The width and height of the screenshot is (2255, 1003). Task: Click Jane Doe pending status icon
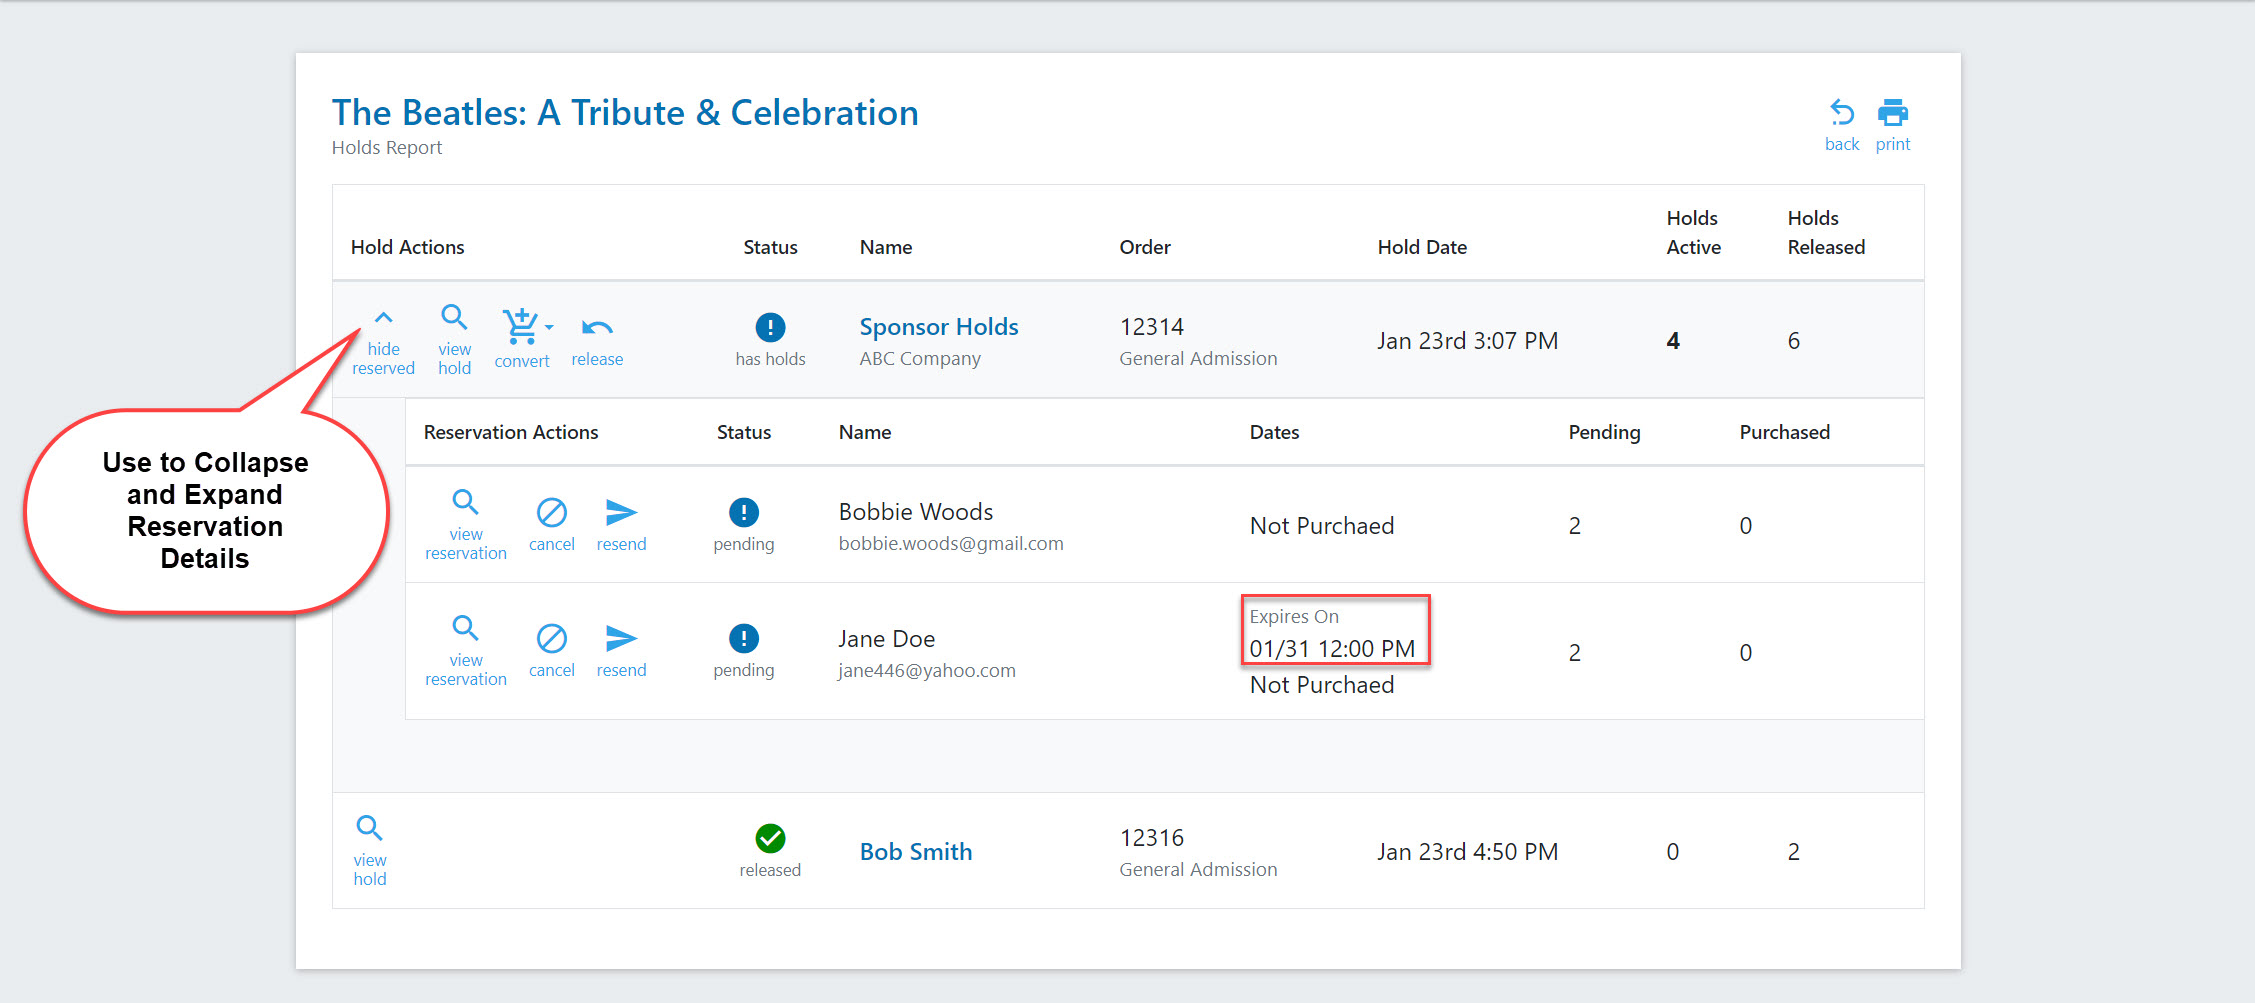744,638
